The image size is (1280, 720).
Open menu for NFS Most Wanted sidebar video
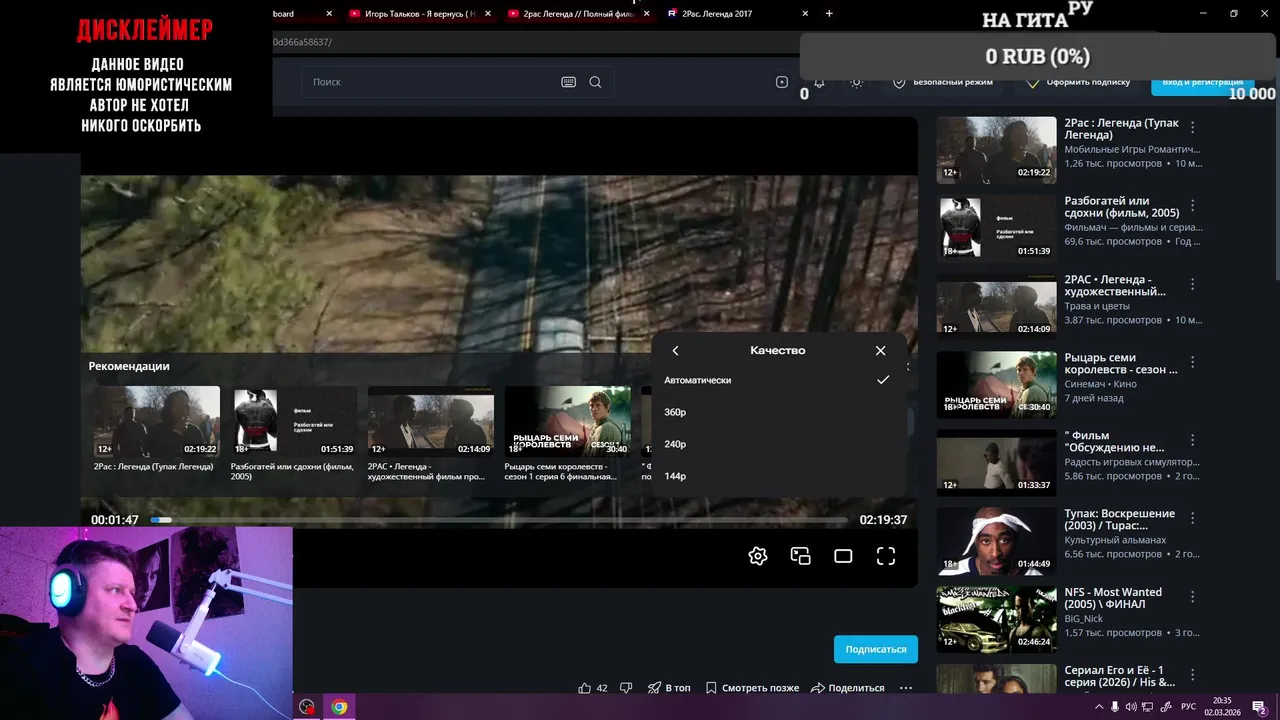[1192, 597]
